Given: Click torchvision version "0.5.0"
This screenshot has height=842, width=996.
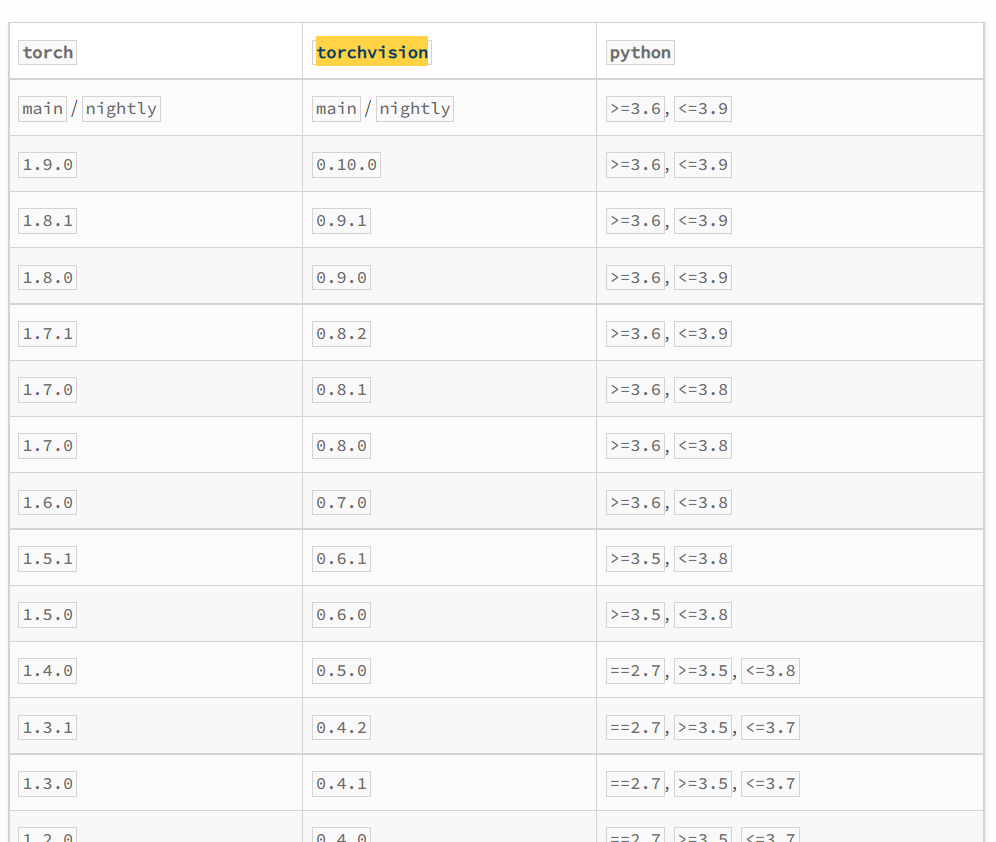Looking at the screenshot, I should point(342,671).
